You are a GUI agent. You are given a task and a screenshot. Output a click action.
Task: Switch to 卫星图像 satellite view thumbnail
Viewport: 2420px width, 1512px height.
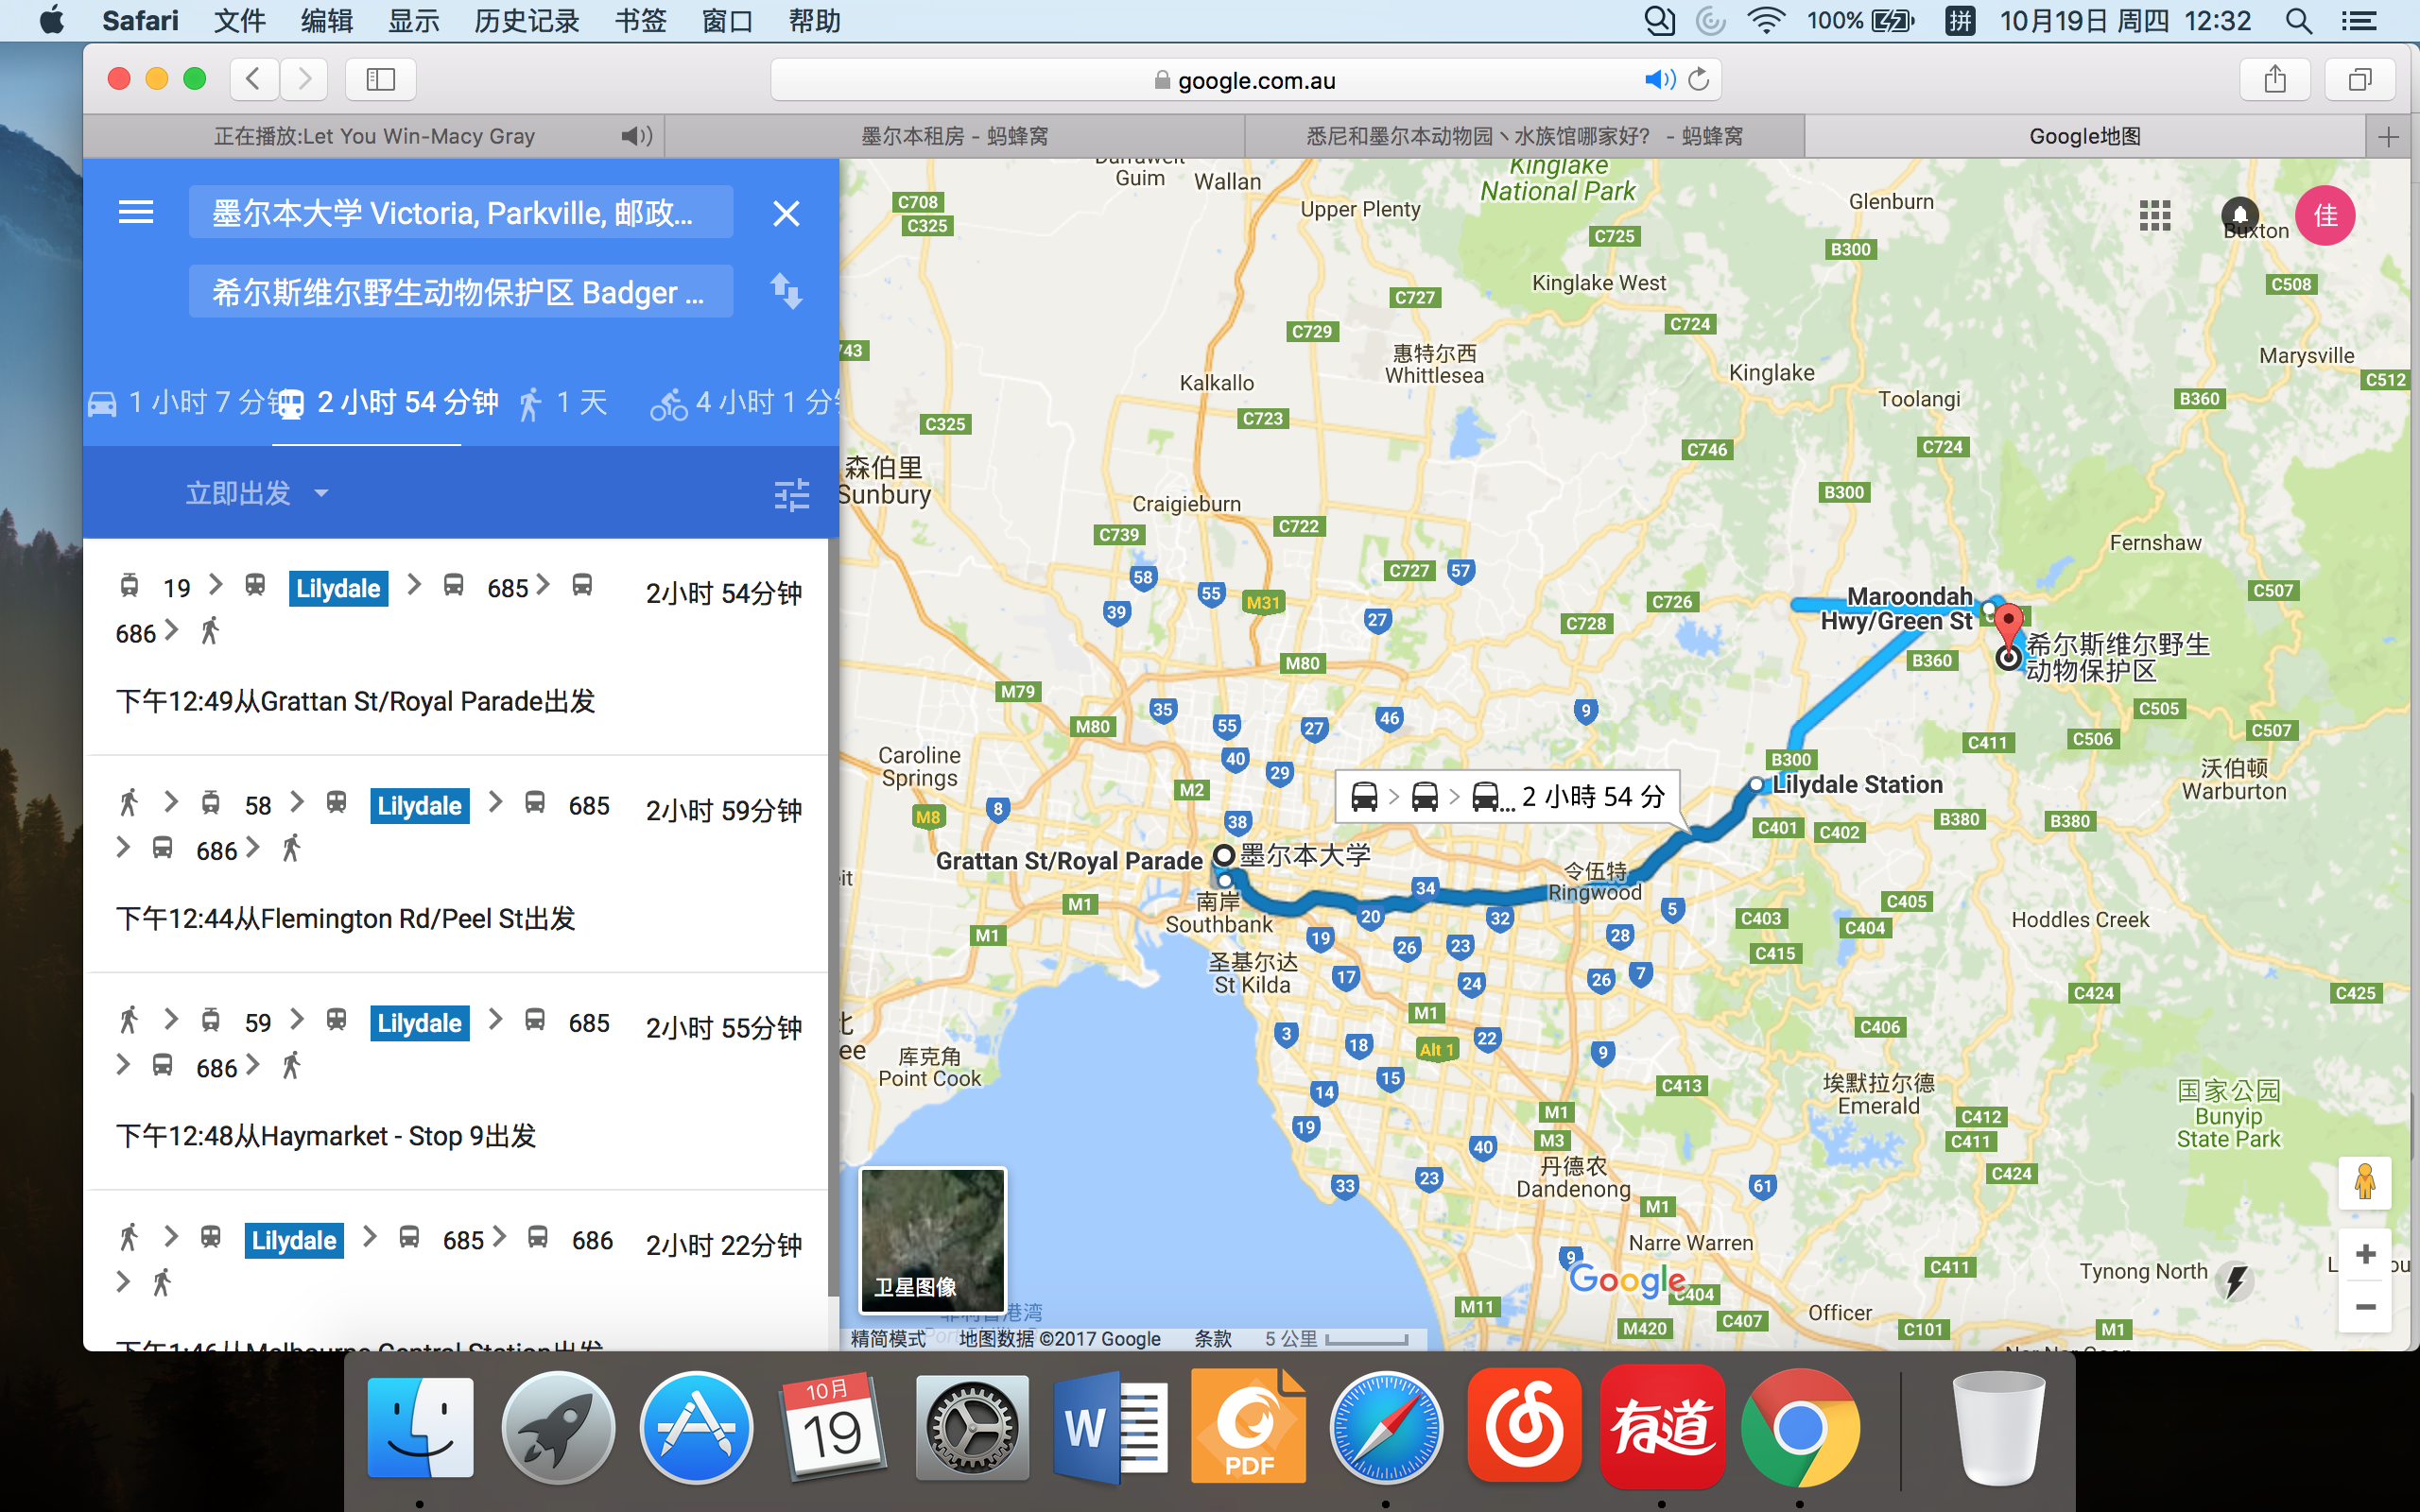932,1240
